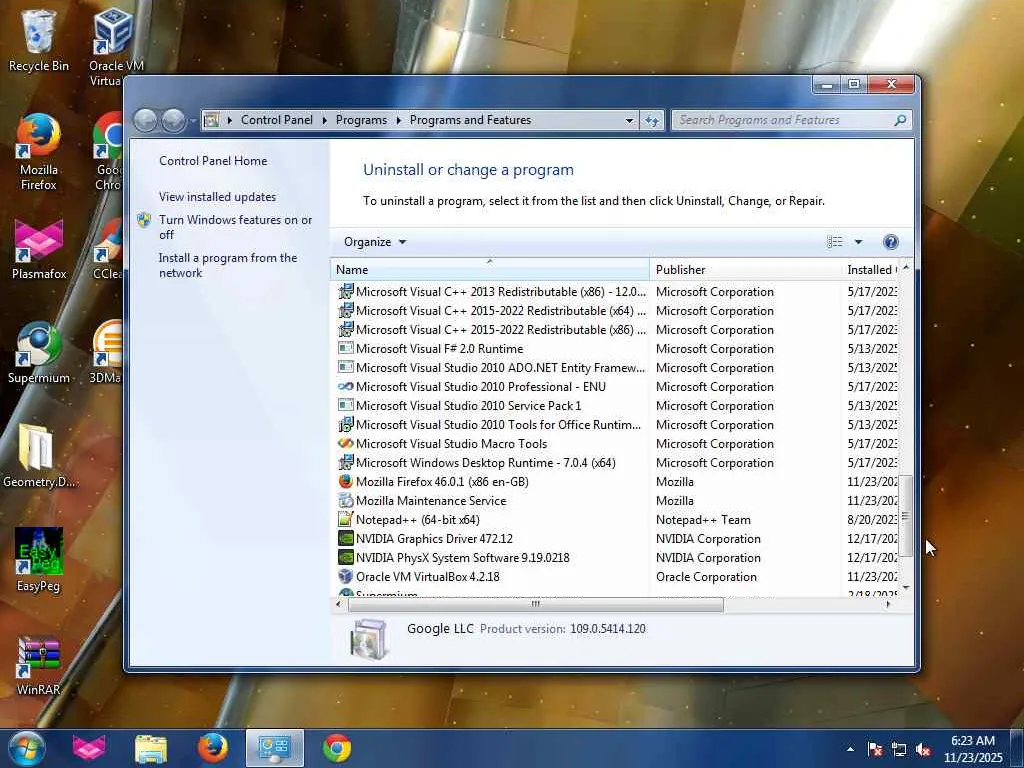1024x768 pixels.
Task: Open View installed updates link
Action: [217, 197]
